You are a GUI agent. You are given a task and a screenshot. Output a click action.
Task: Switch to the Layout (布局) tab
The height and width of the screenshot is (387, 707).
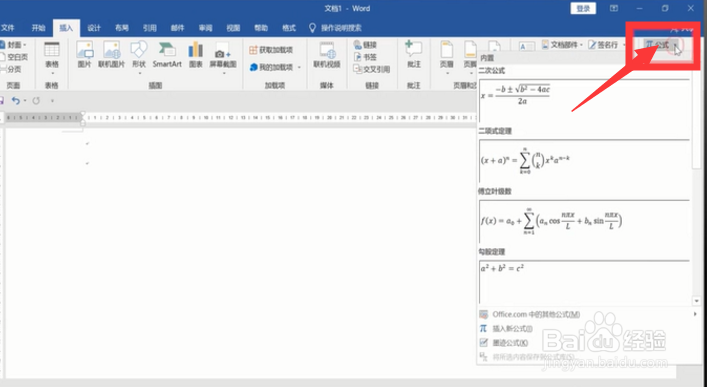(x=122, y=28)
